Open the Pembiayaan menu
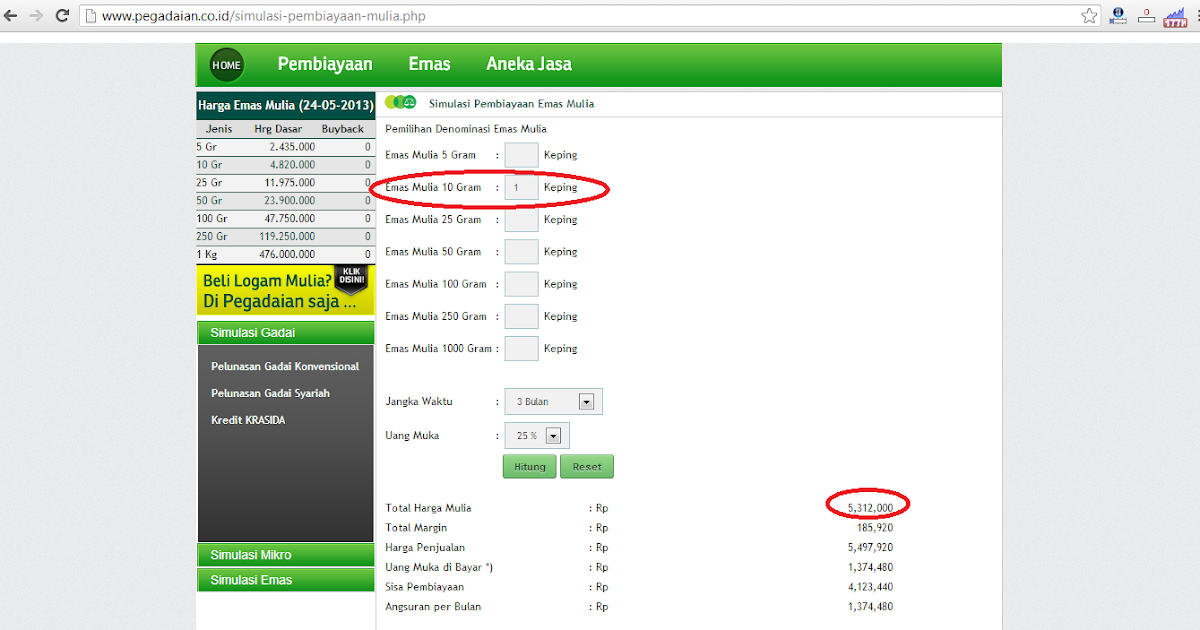Screen dimensions: 1200x630 [325, 64]
